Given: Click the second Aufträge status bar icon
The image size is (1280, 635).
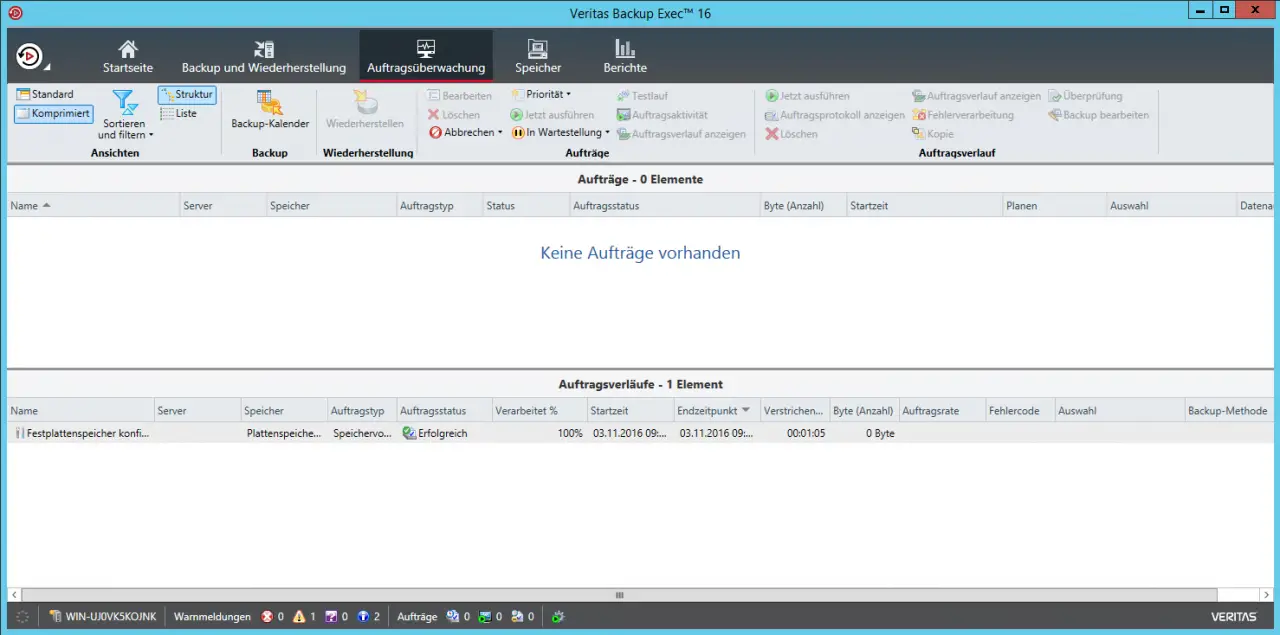Looking at the screenshot, I should (x=485, y=617).
